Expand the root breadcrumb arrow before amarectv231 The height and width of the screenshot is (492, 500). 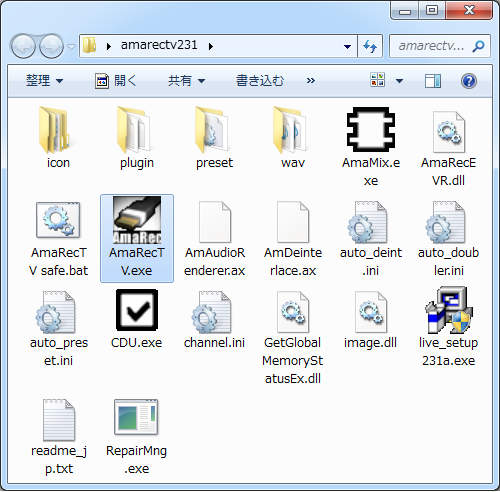tap(109, 46)
